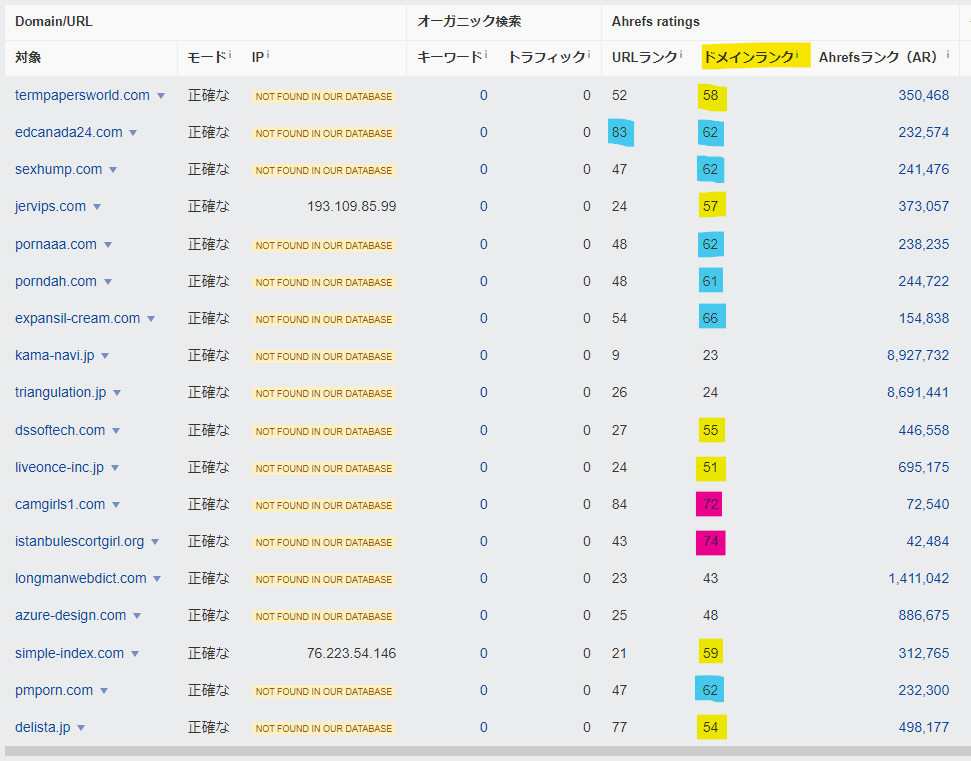Click the NOT FOUND badge in delista.jp row
The height and width of the screenshot is (761, 971).
[x=324, y=728]
